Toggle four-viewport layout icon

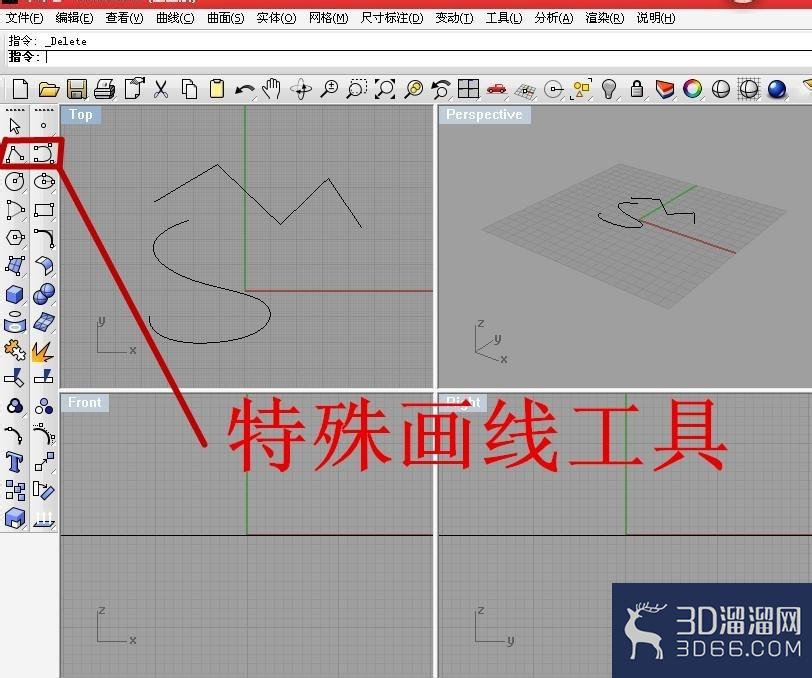[469, 89]
